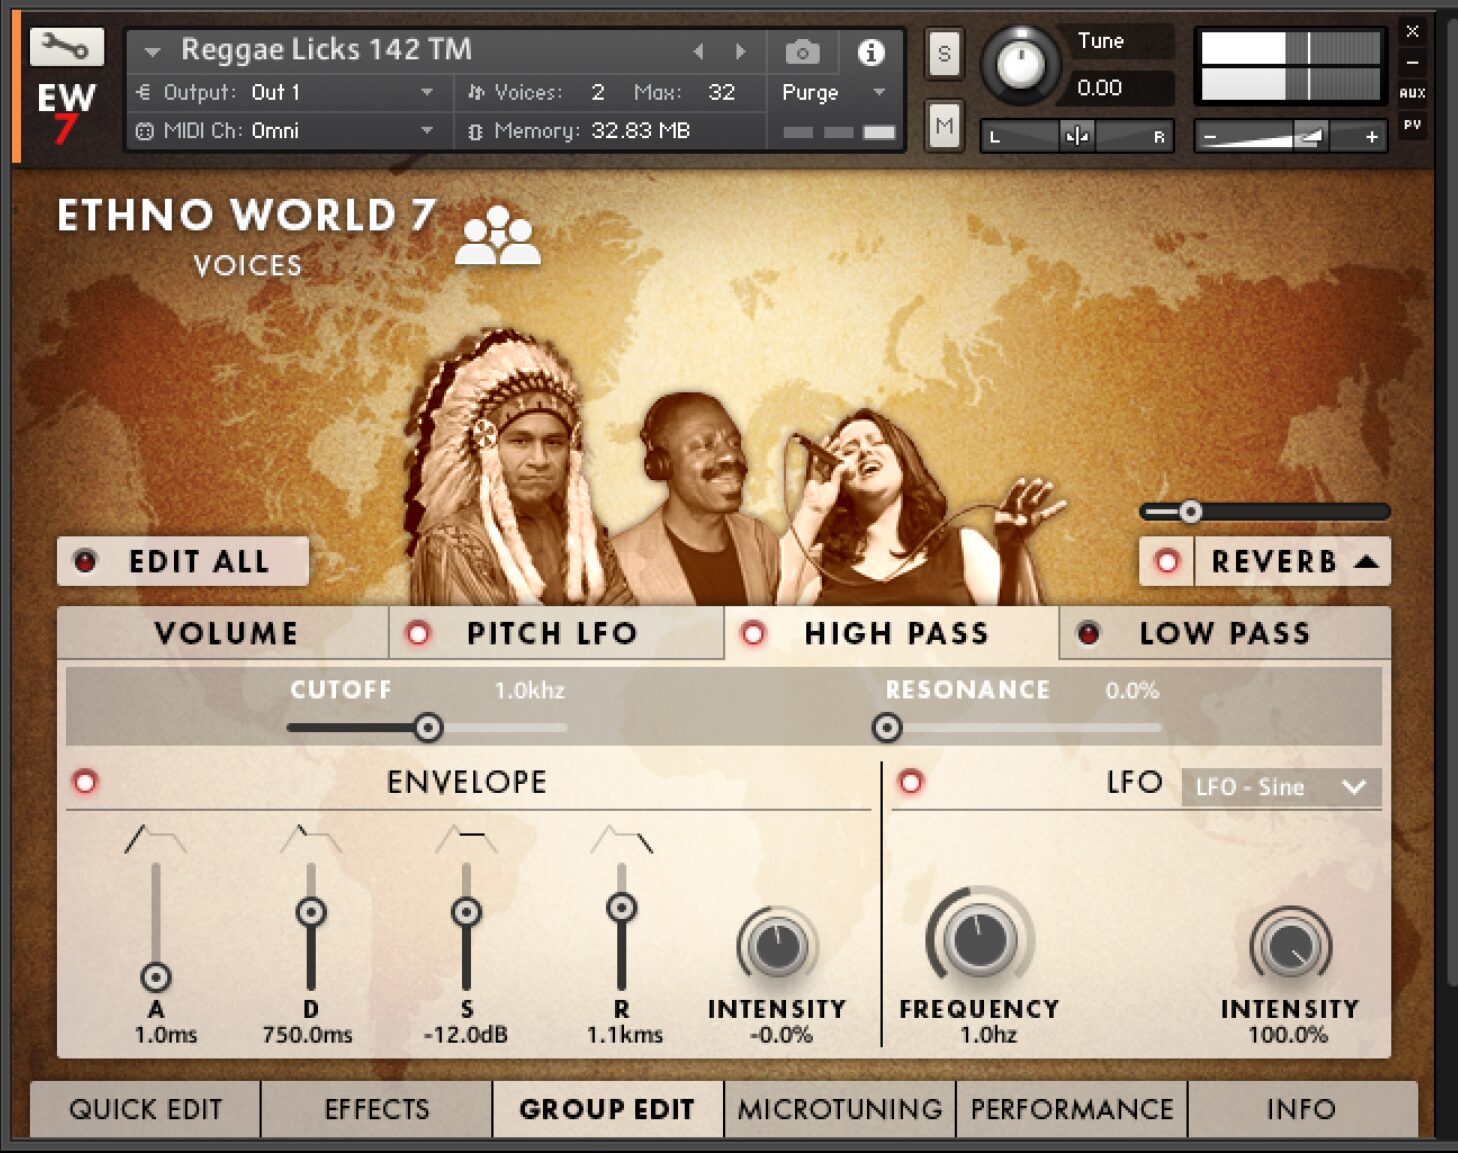Go to previous instrument with left arrow

pos(698,51)
